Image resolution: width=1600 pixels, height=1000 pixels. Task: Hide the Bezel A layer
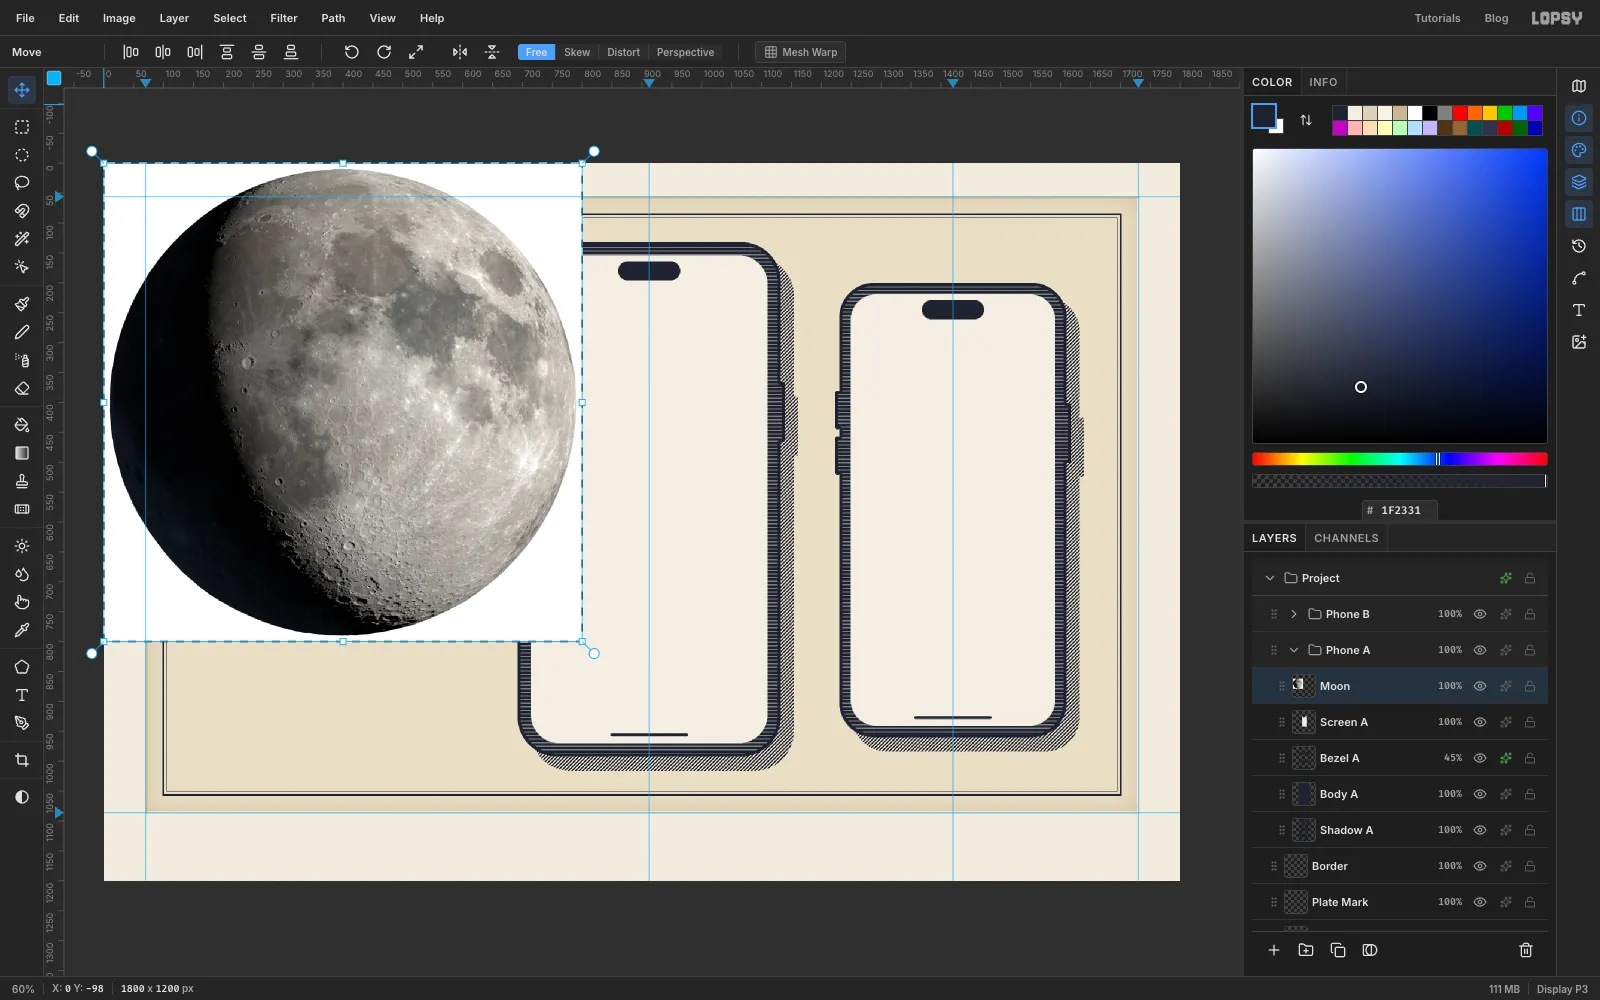(1480, 758)
